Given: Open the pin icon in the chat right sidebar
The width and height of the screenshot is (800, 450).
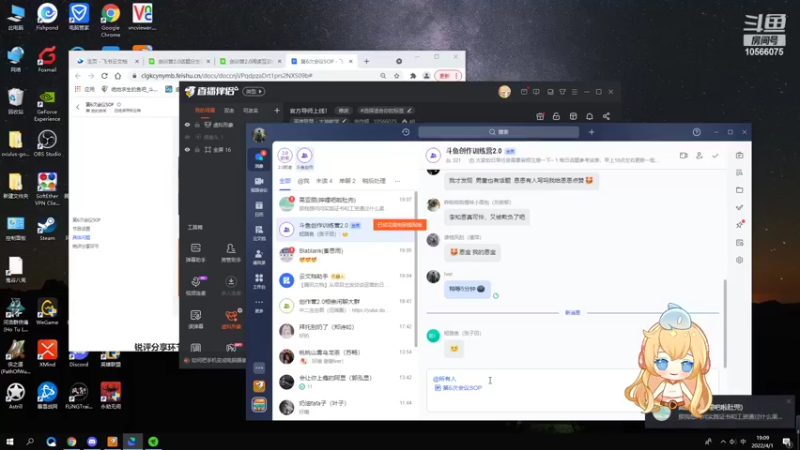Looking at the screenshot, I should coord(739,224).
